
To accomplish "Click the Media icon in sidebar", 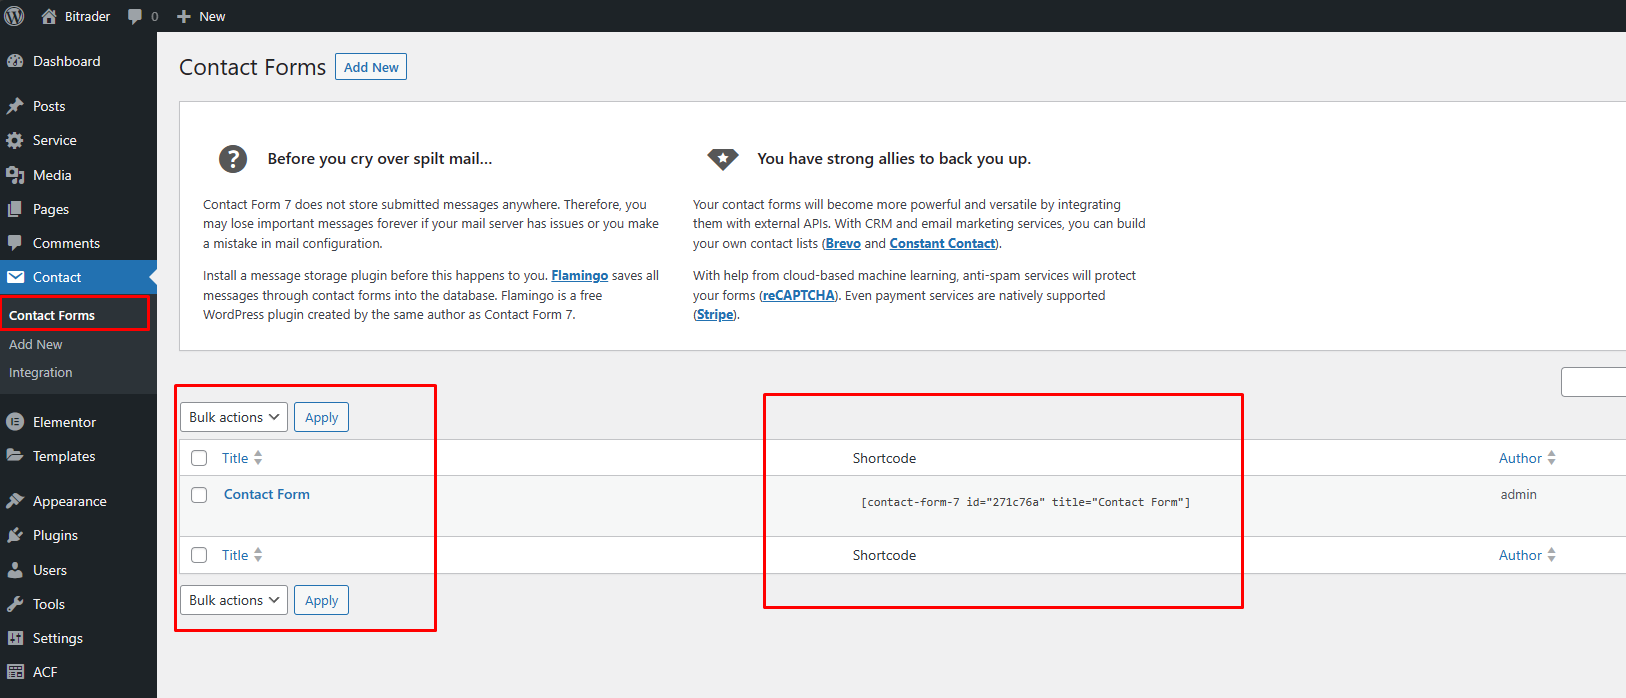I will [15, 175].
